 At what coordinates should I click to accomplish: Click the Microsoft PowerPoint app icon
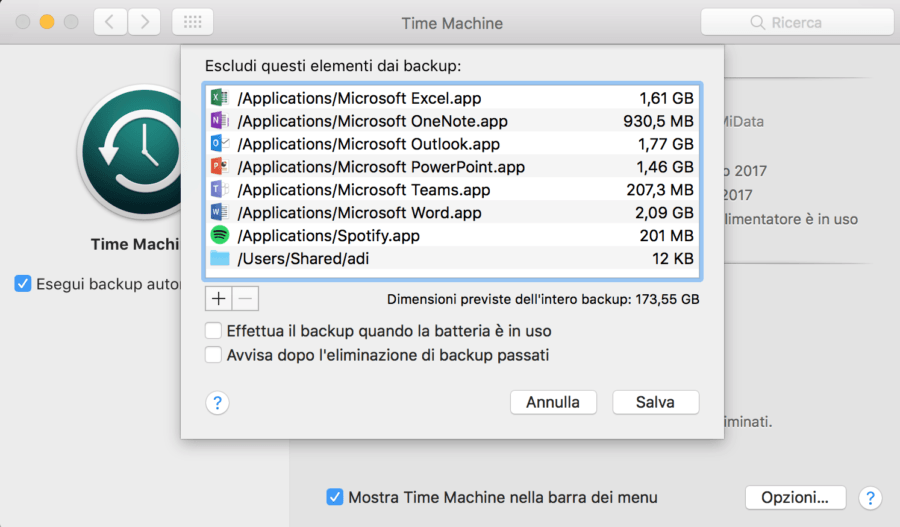click(x=219, y=166)
